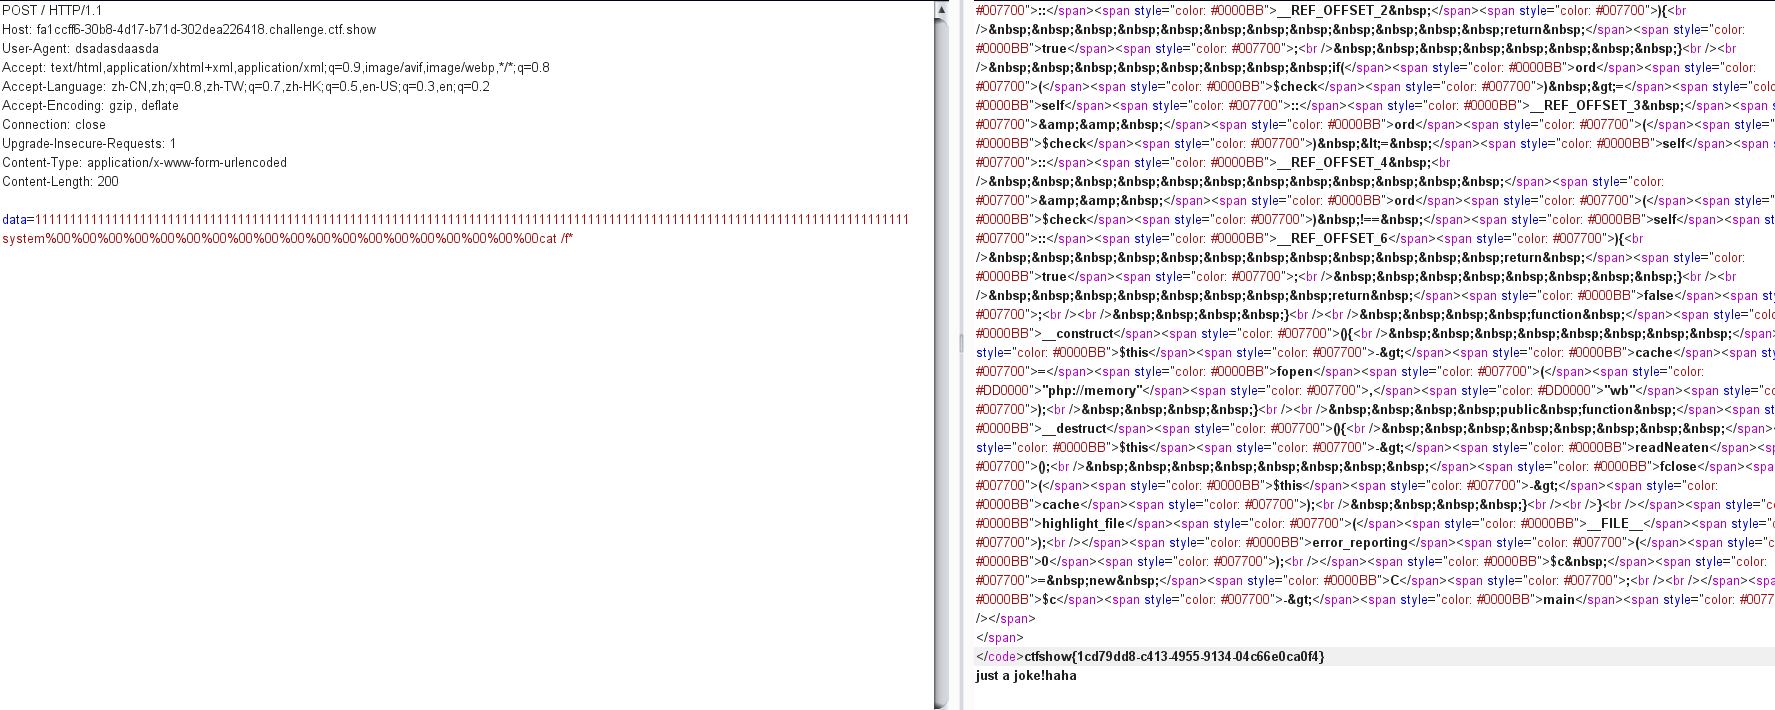Click the 'Content-Length: 200' line

click(60, 181)
